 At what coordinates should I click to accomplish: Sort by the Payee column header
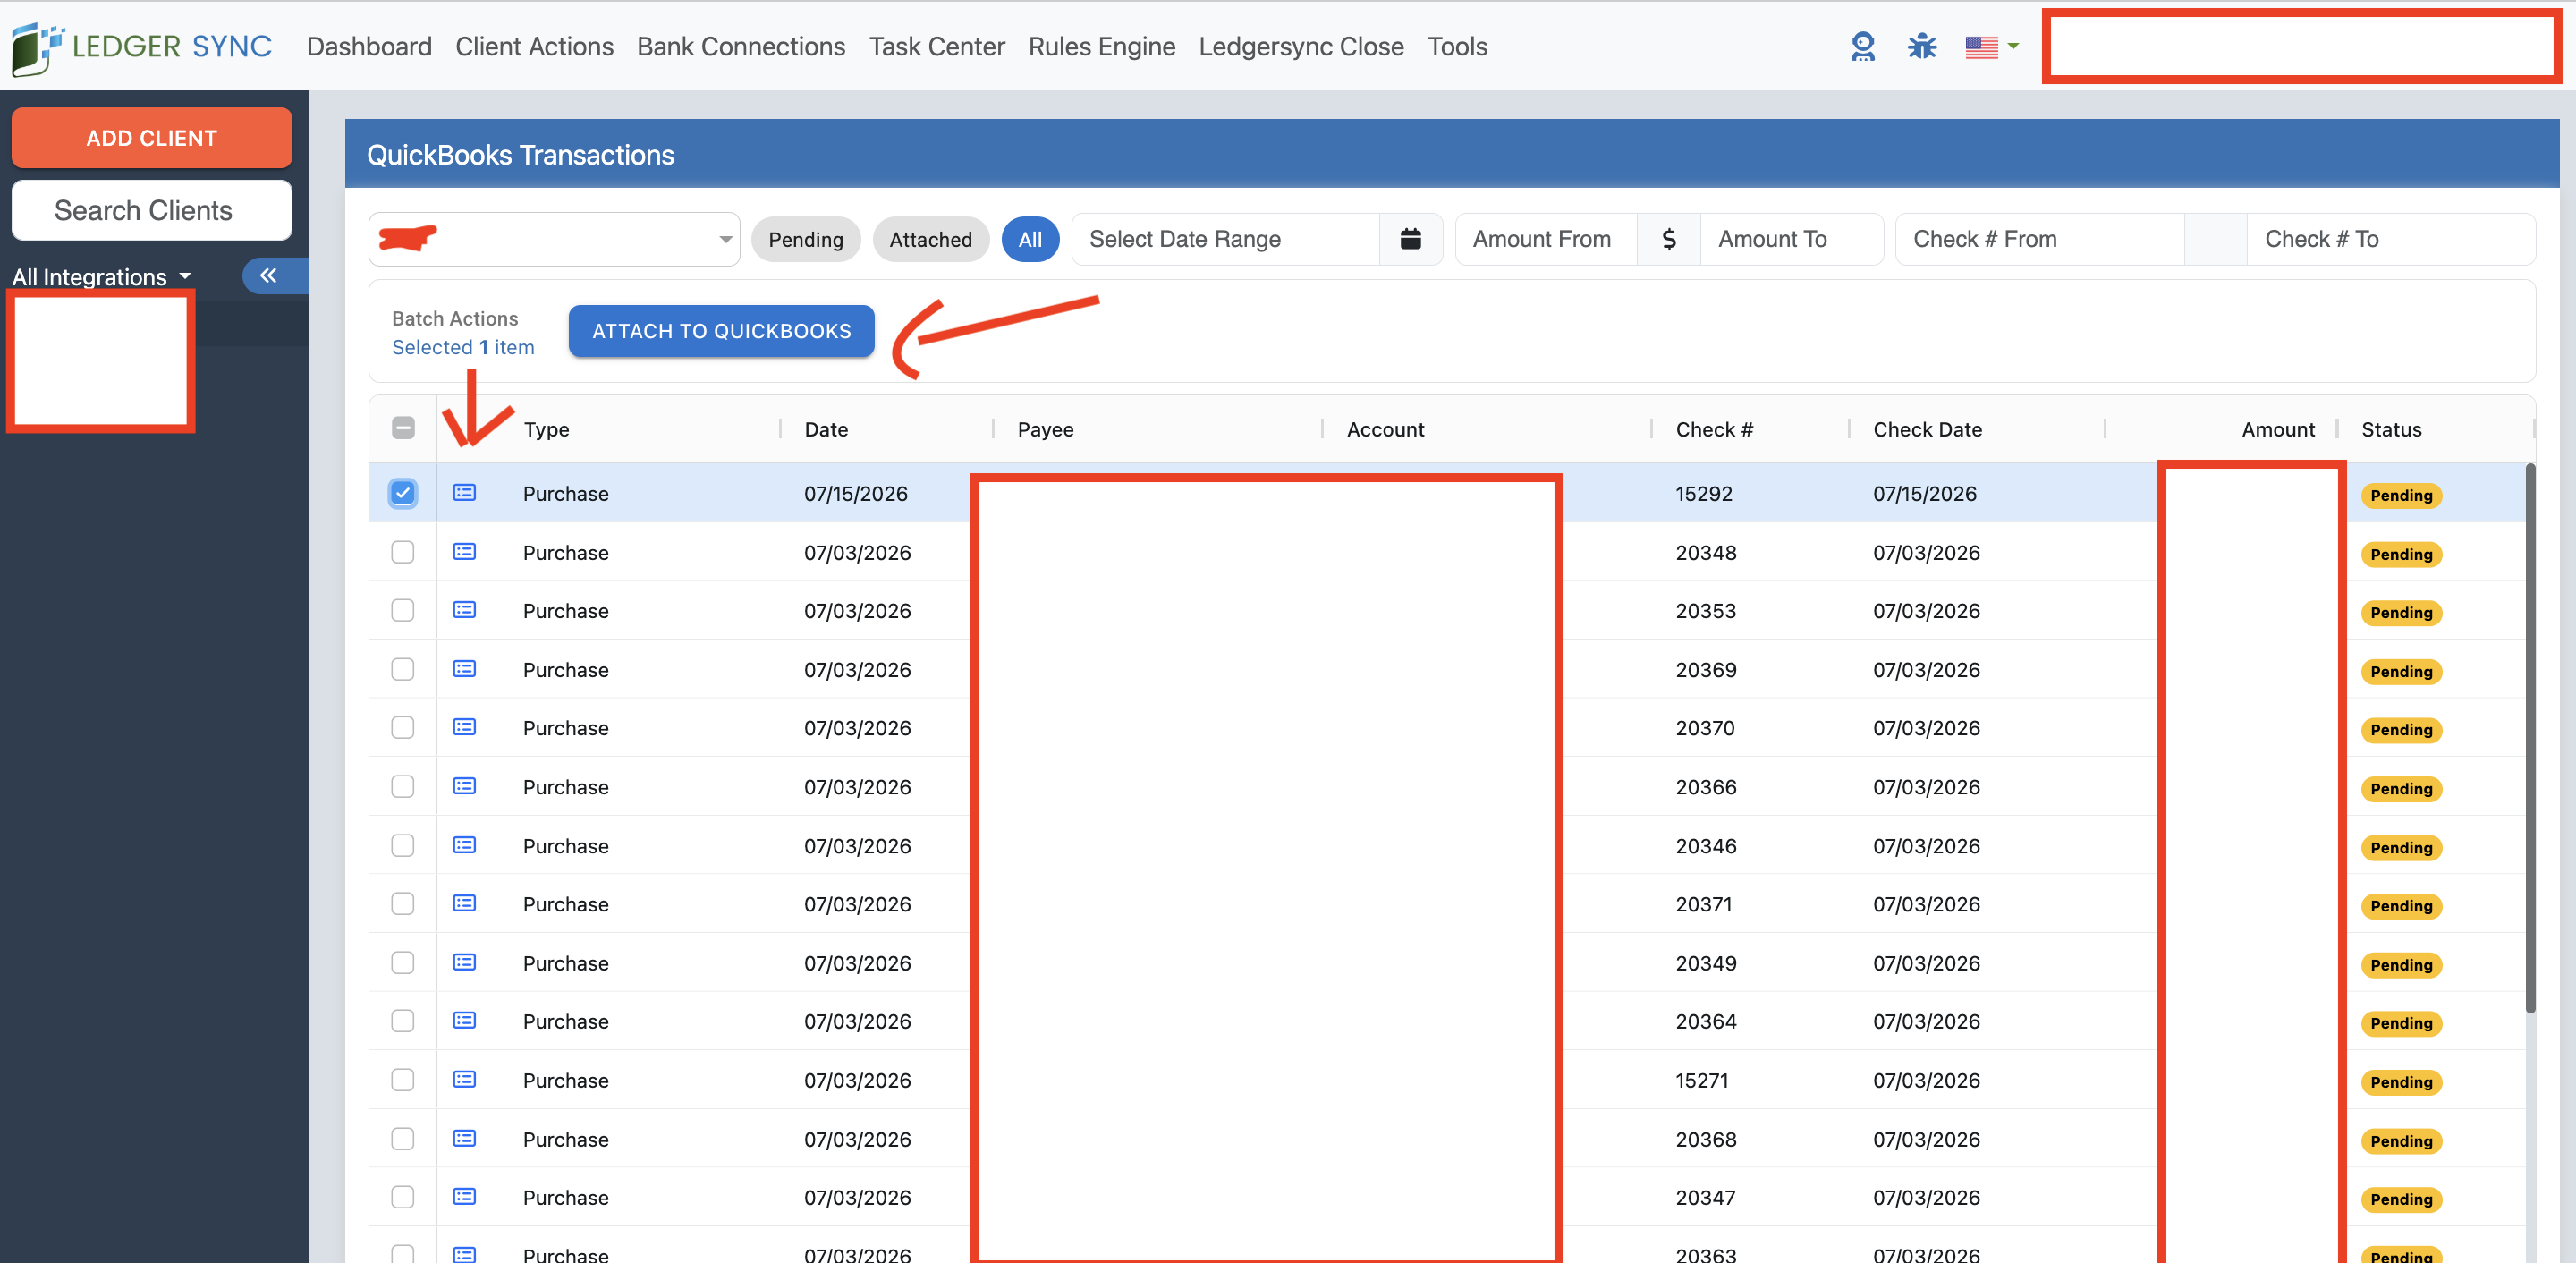coord(1045,429)
